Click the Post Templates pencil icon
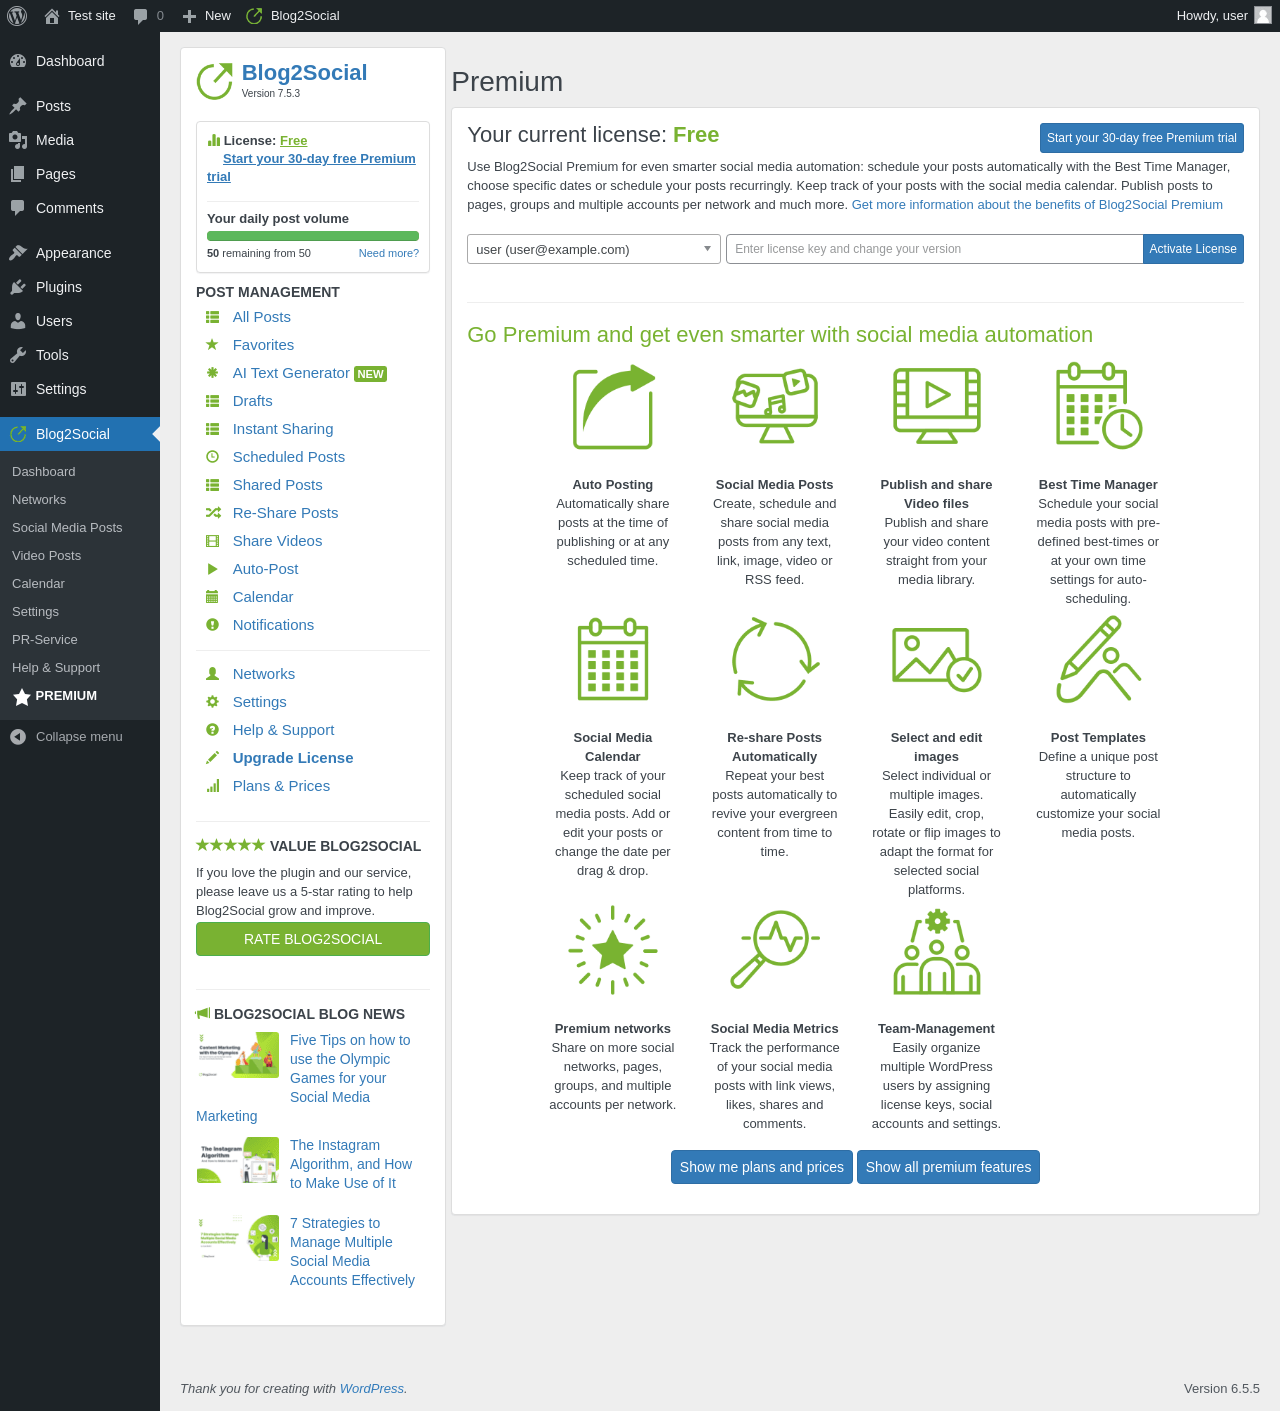 (1099, 659)
